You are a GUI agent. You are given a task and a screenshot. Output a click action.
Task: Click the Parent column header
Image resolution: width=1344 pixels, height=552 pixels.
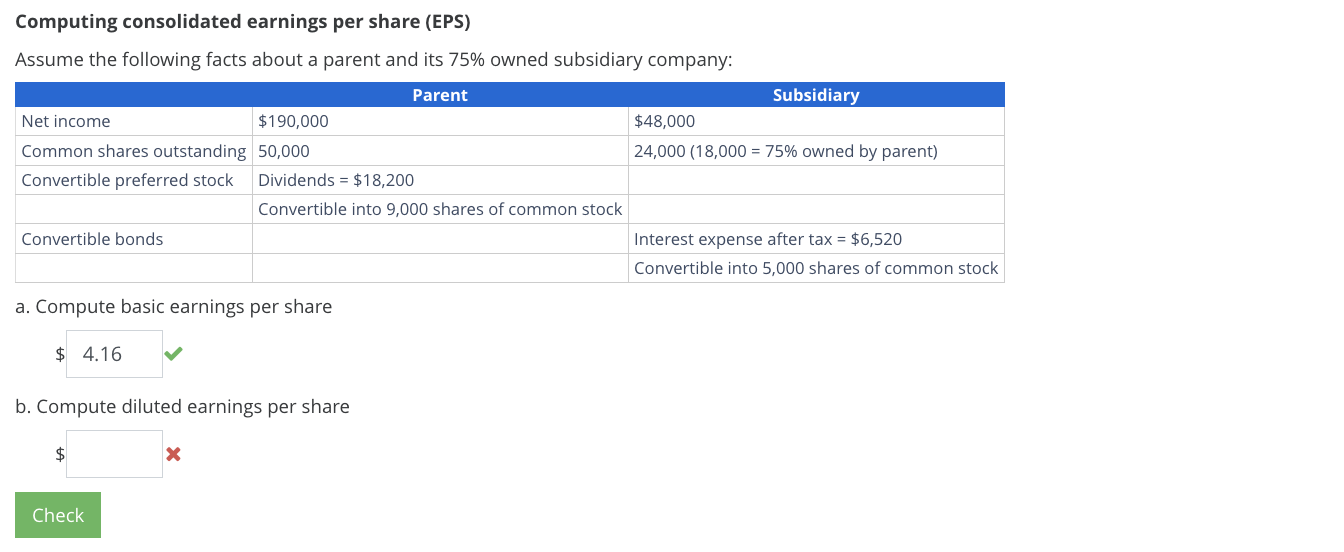point(440,95)
